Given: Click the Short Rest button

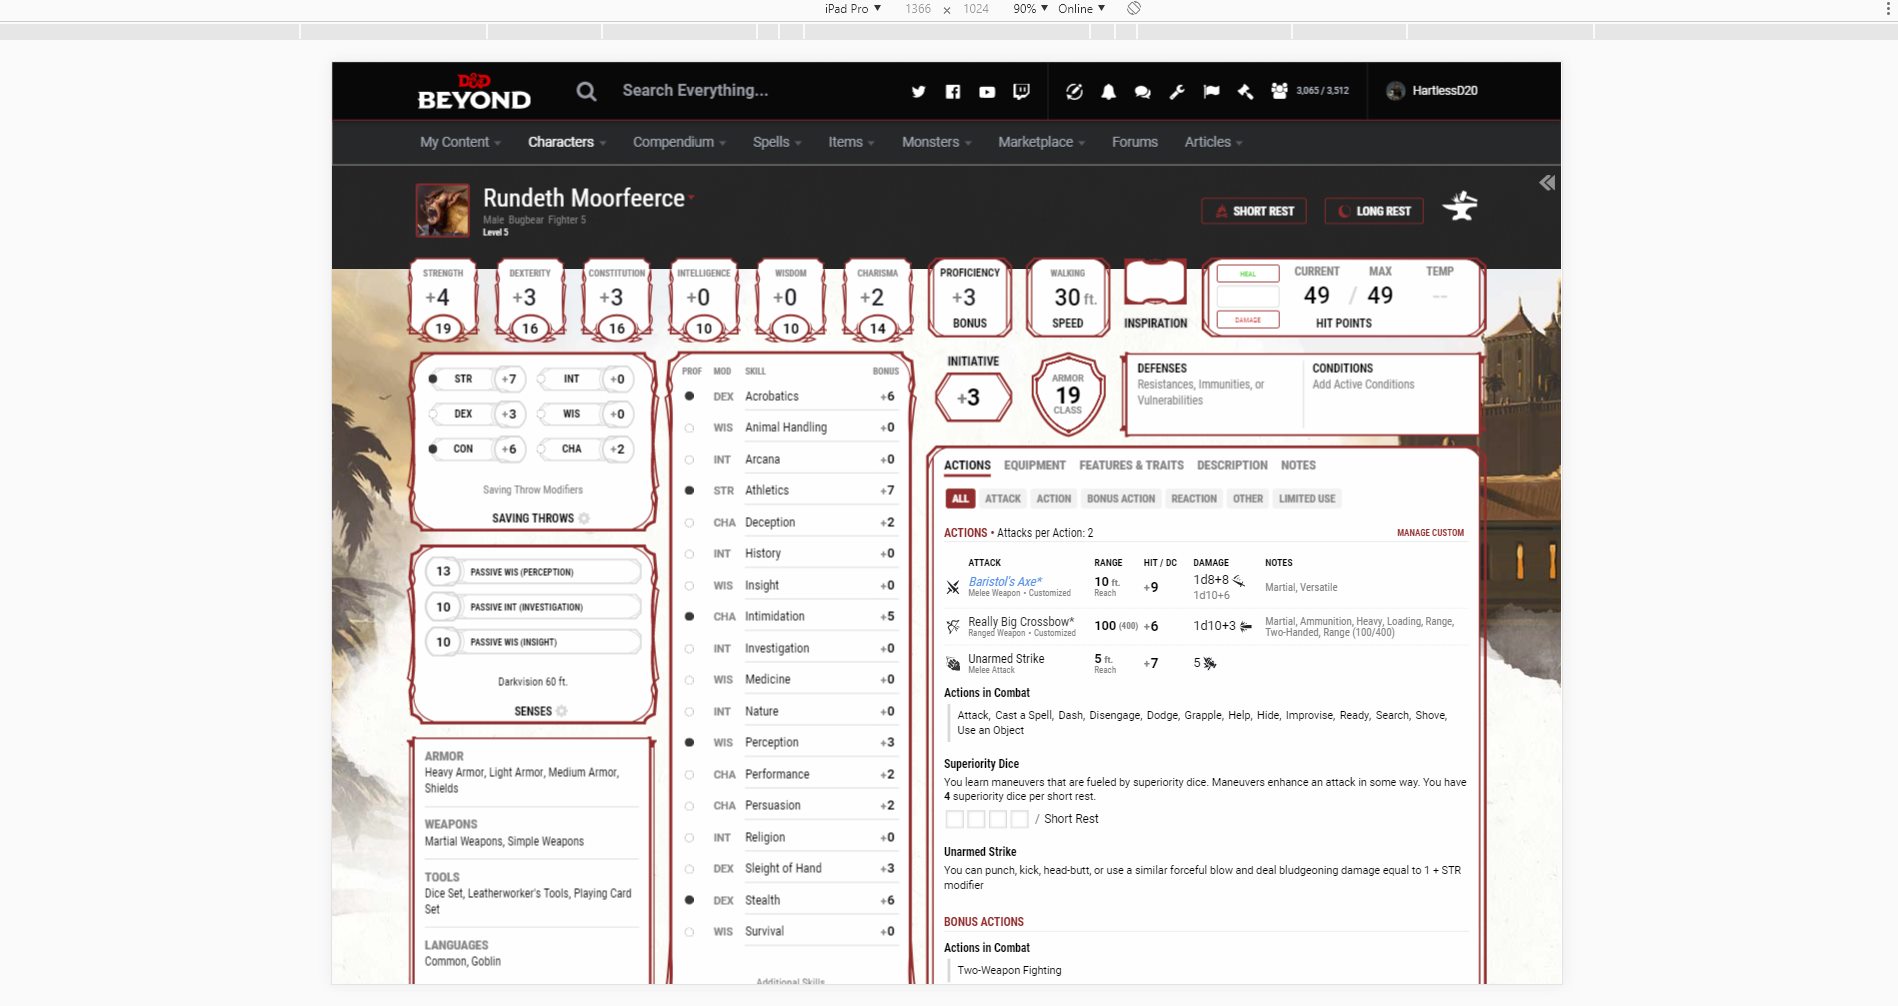Looking at the screenshot, I should coord(1255,211).
